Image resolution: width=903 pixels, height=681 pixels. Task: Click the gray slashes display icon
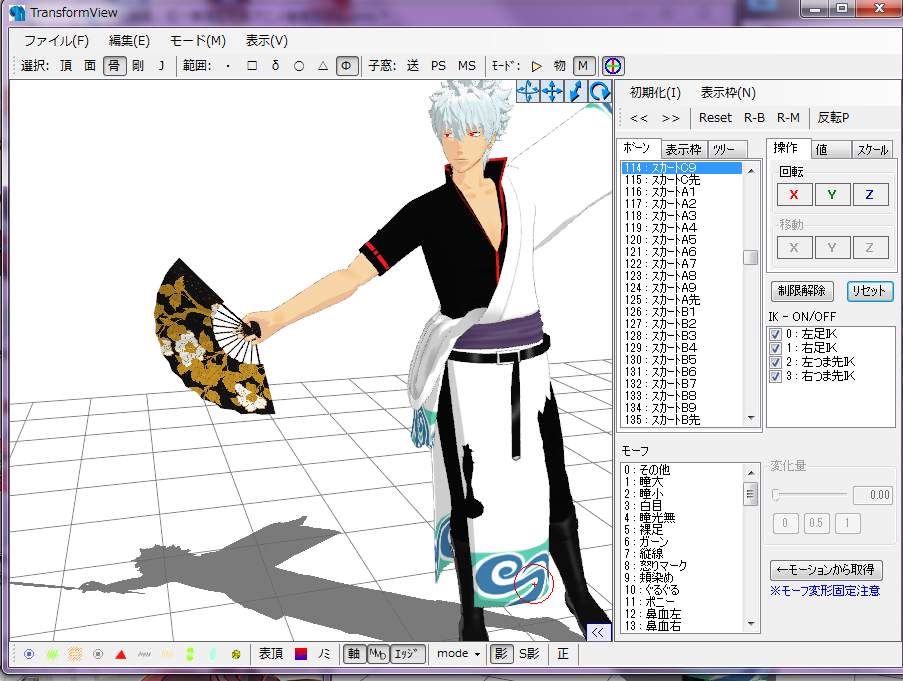pos(144,654)
